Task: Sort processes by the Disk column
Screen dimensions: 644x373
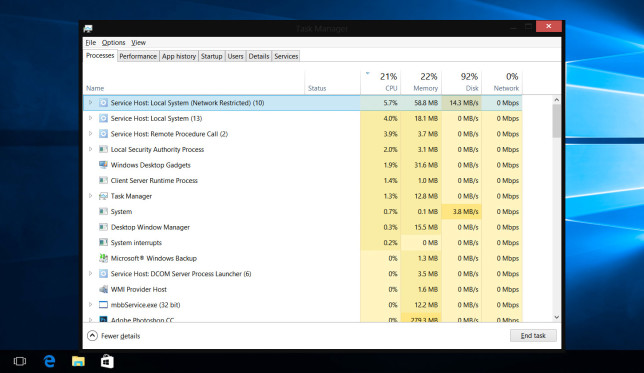Action: click(461, 82)
